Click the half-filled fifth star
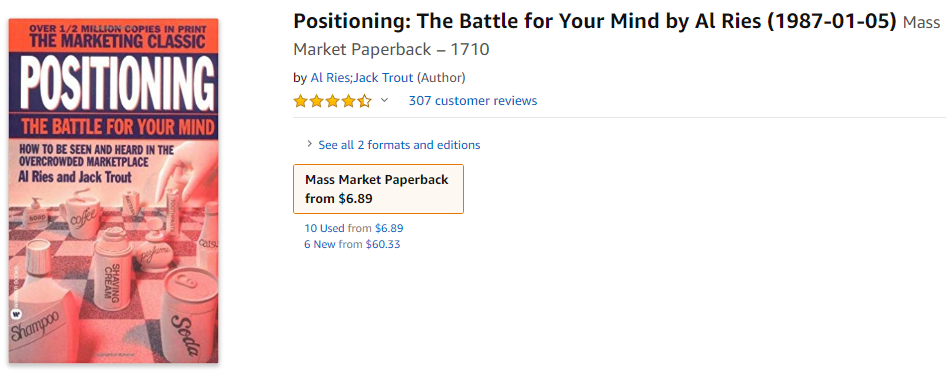Image resolution: width=946 pixels, height=390 pixels. (x=364, y=101)
